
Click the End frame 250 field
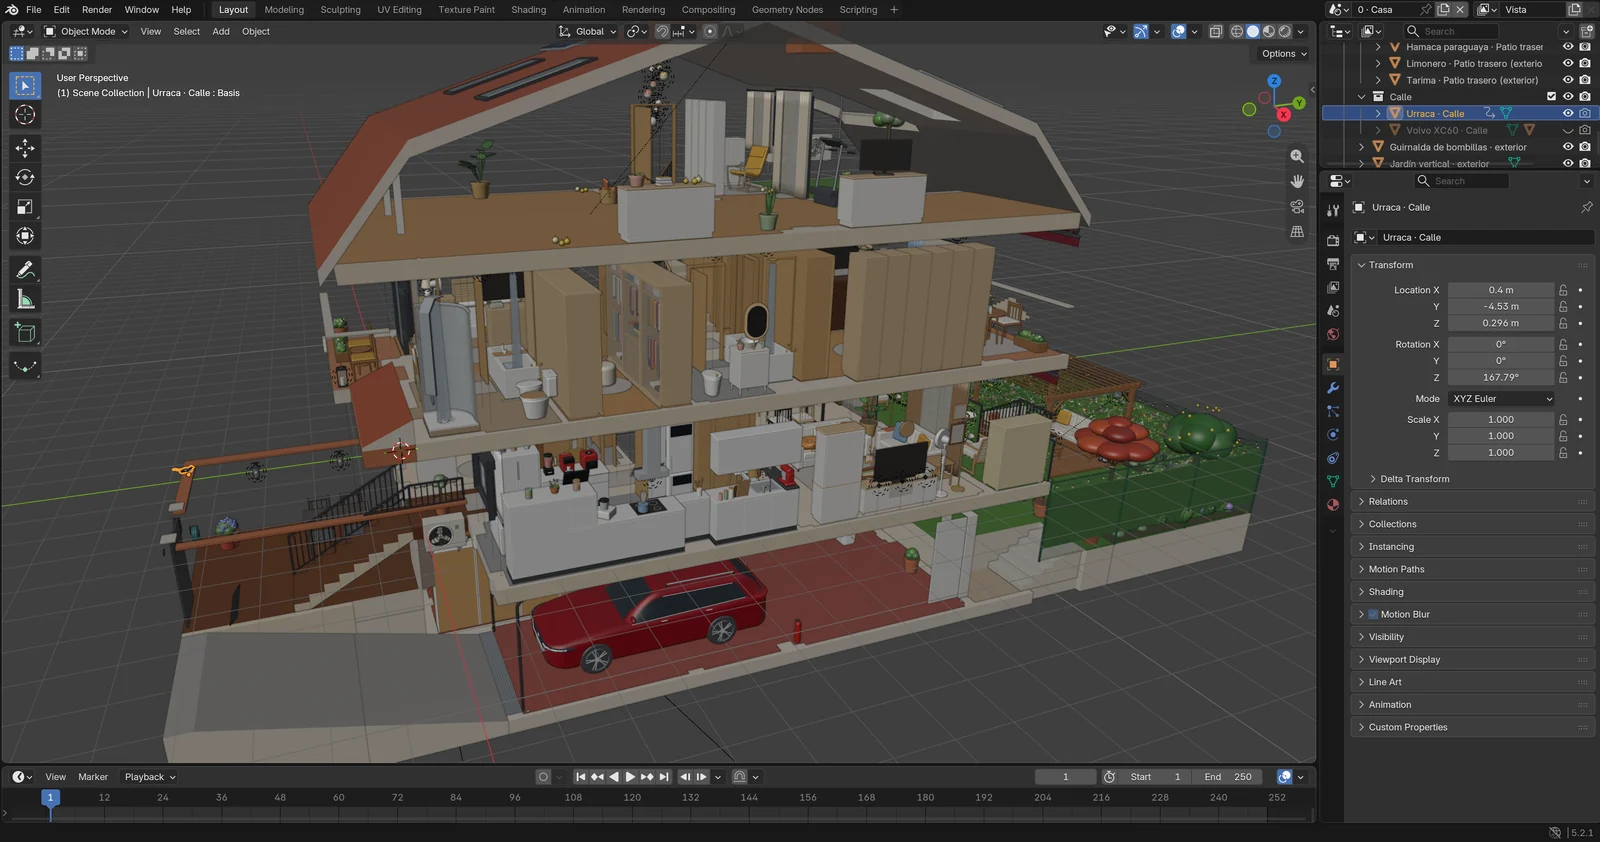point(1228,777)
